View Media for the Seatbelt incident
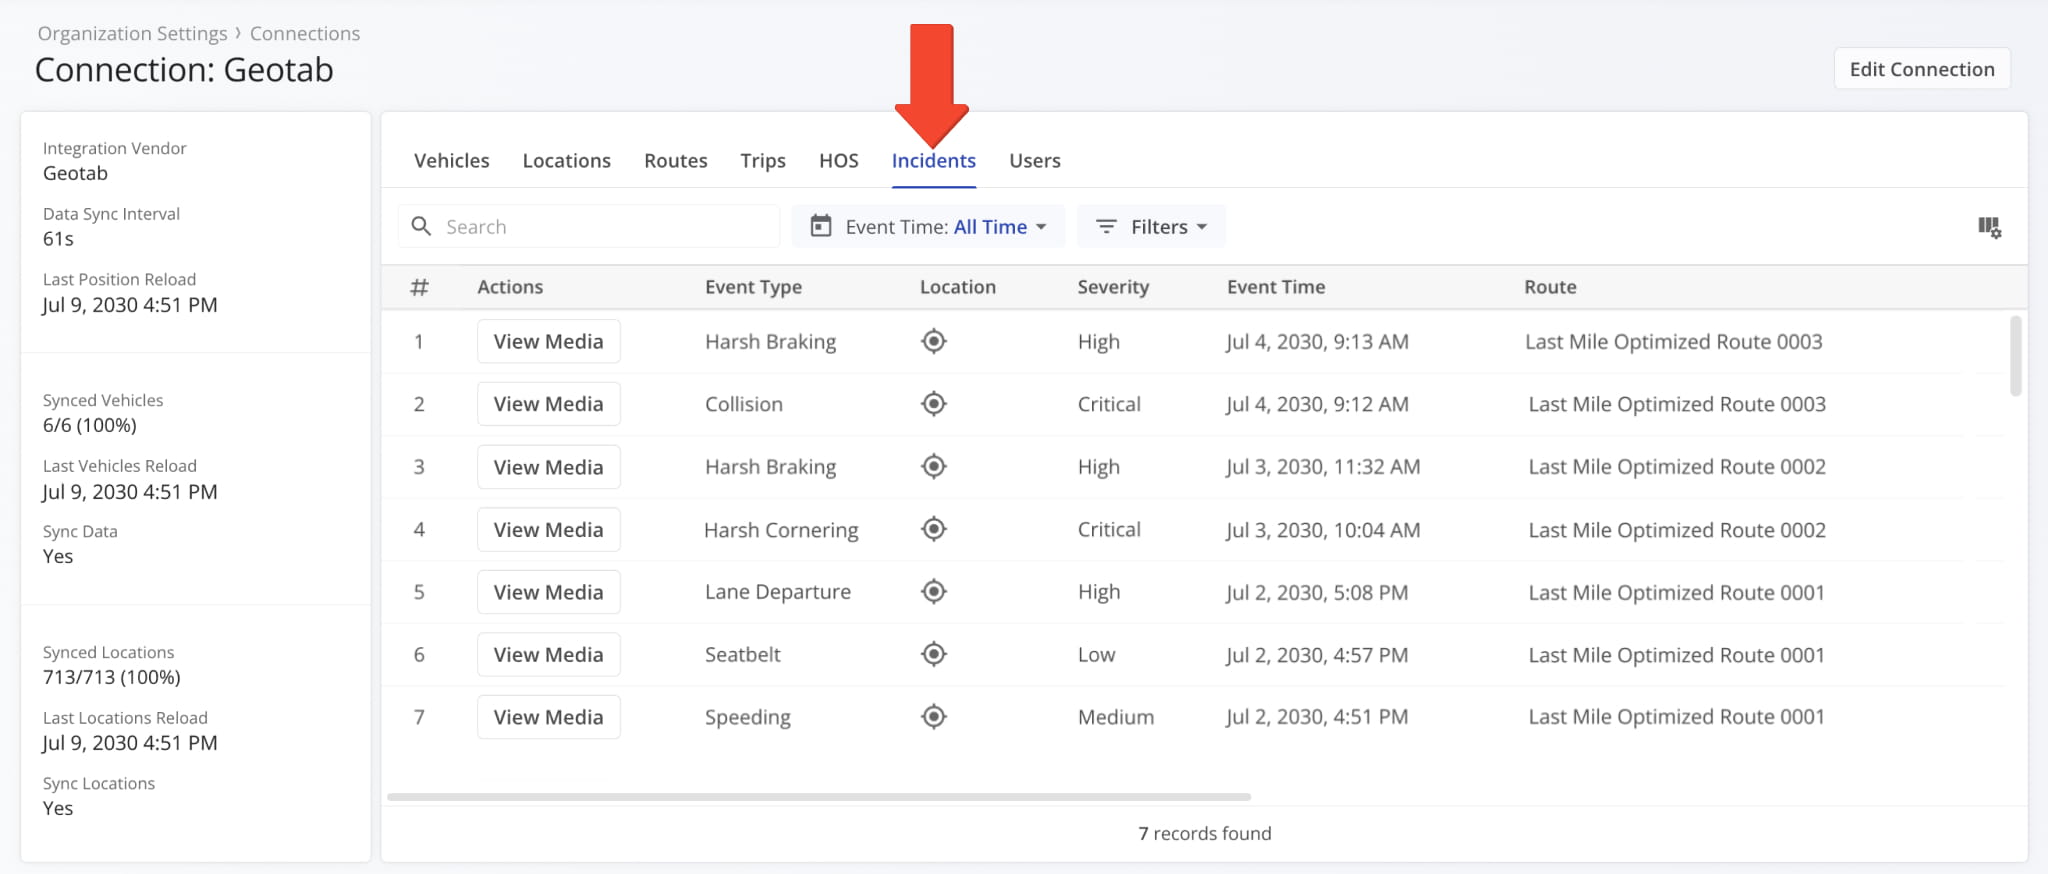 coord(548,654)
